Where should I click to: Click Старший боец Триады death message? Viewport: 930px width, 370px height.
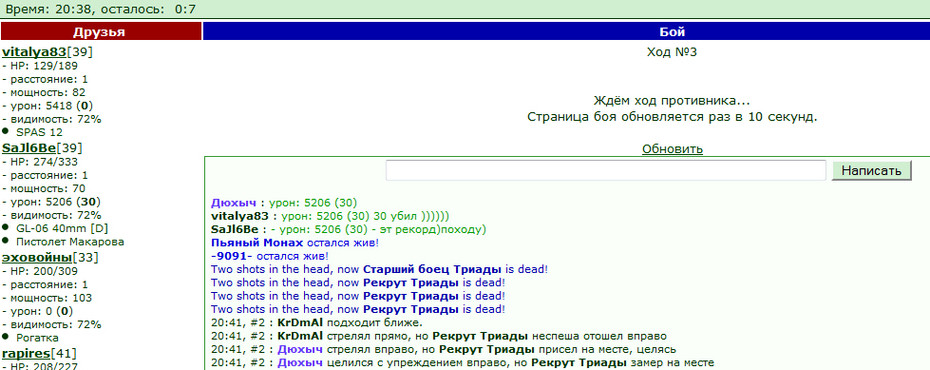[x=380, y=269]
